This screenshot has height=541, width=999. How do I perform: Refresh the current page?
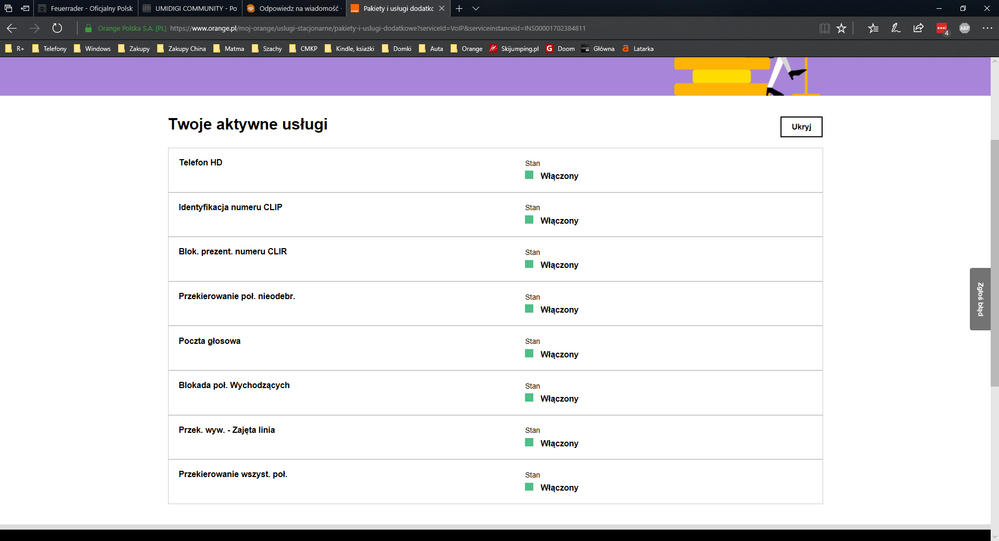click(x=57, y=28)
